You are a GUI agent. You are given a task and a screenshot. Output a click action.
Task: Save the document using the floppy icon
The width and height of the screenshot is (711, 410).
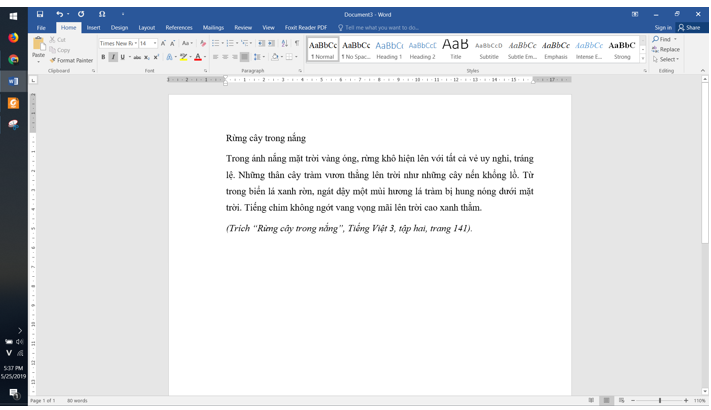40,15
